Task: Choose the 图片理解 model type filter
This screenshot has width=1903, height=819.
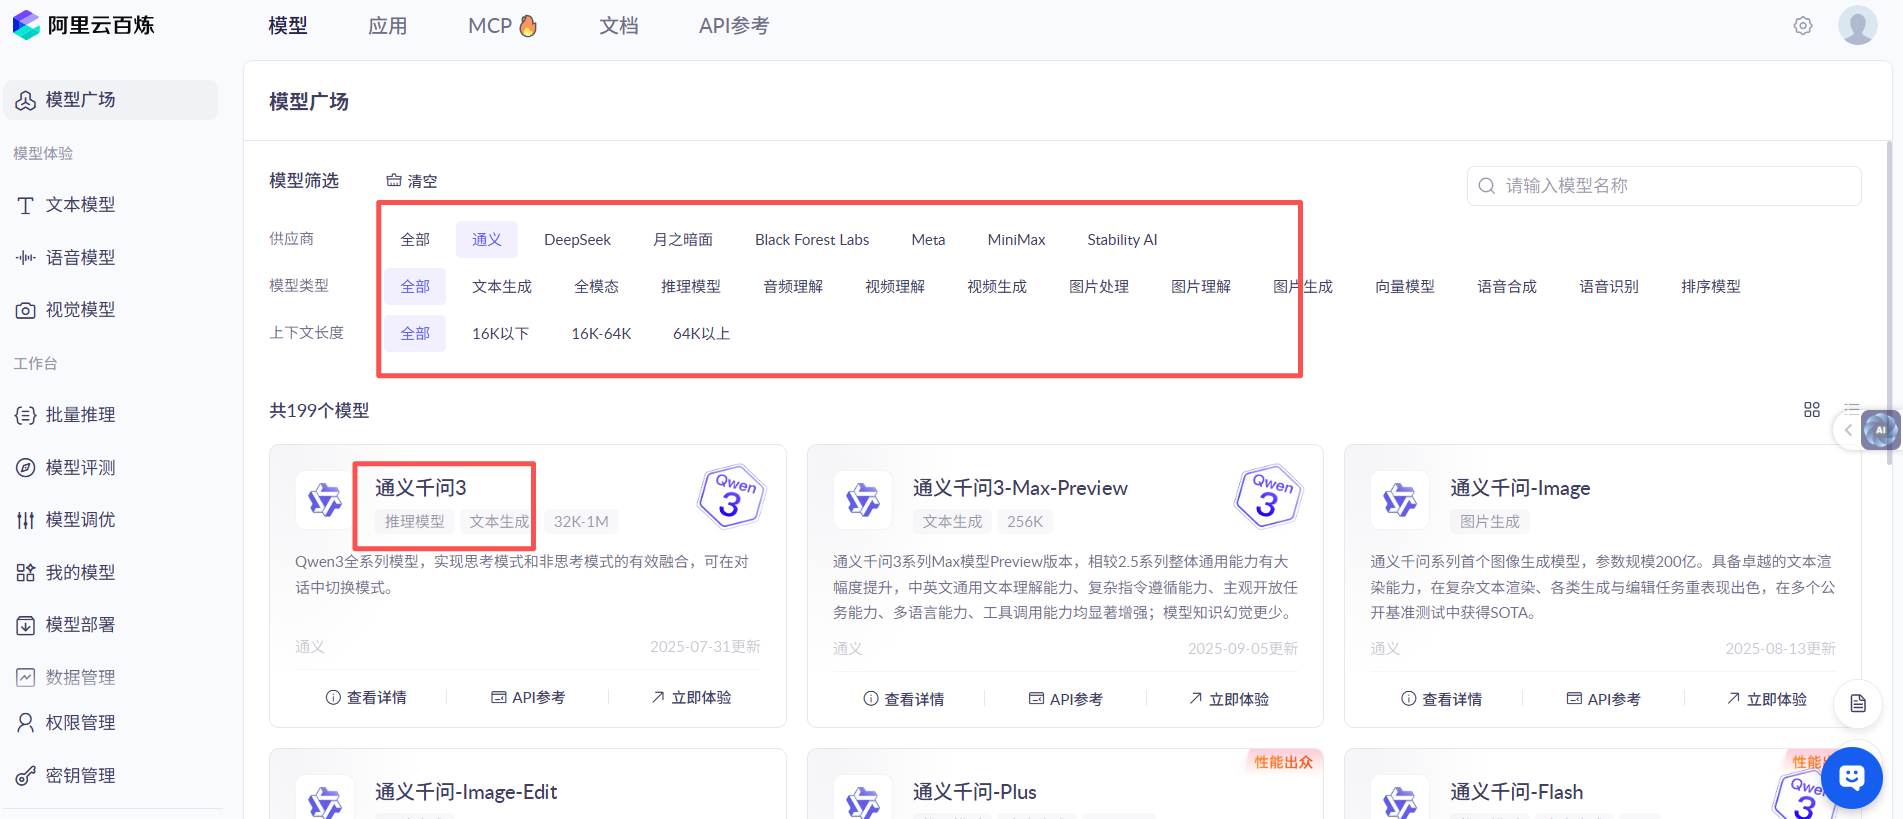Action: pyautogui.click(x=1201, y=287)
